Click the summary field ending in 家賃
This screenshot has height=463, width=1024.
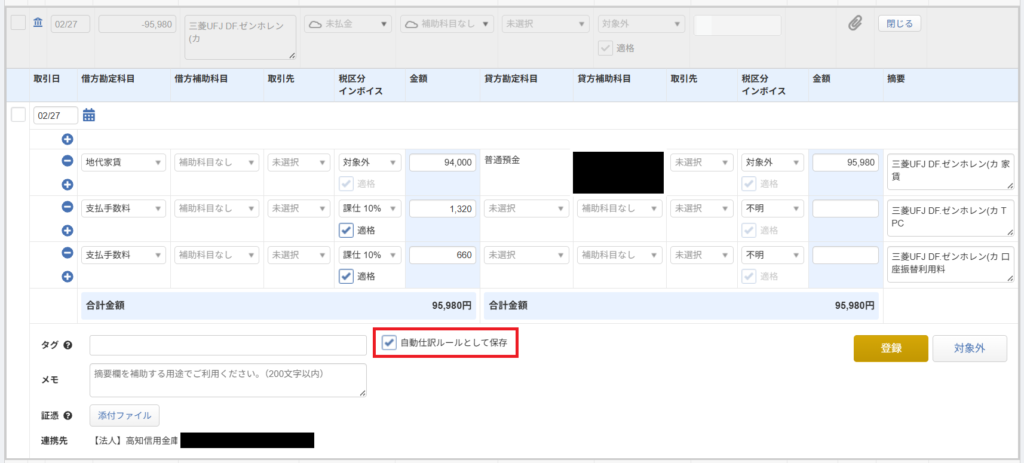click(950, 172)
